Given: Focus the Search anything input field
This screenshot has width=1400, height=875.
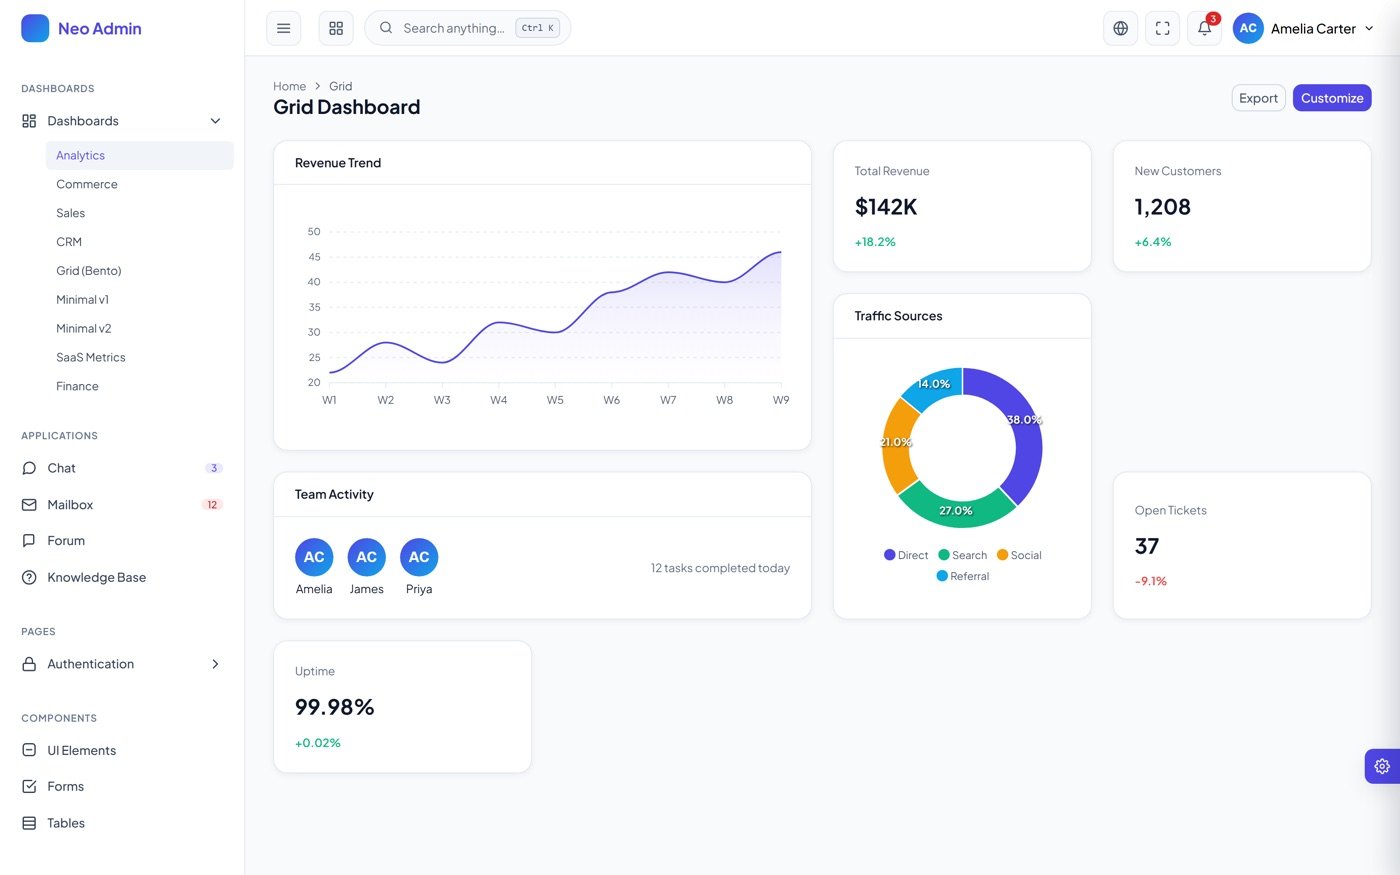Looking at the screenshot, I should pyautogui.click(x=468, y=28).
